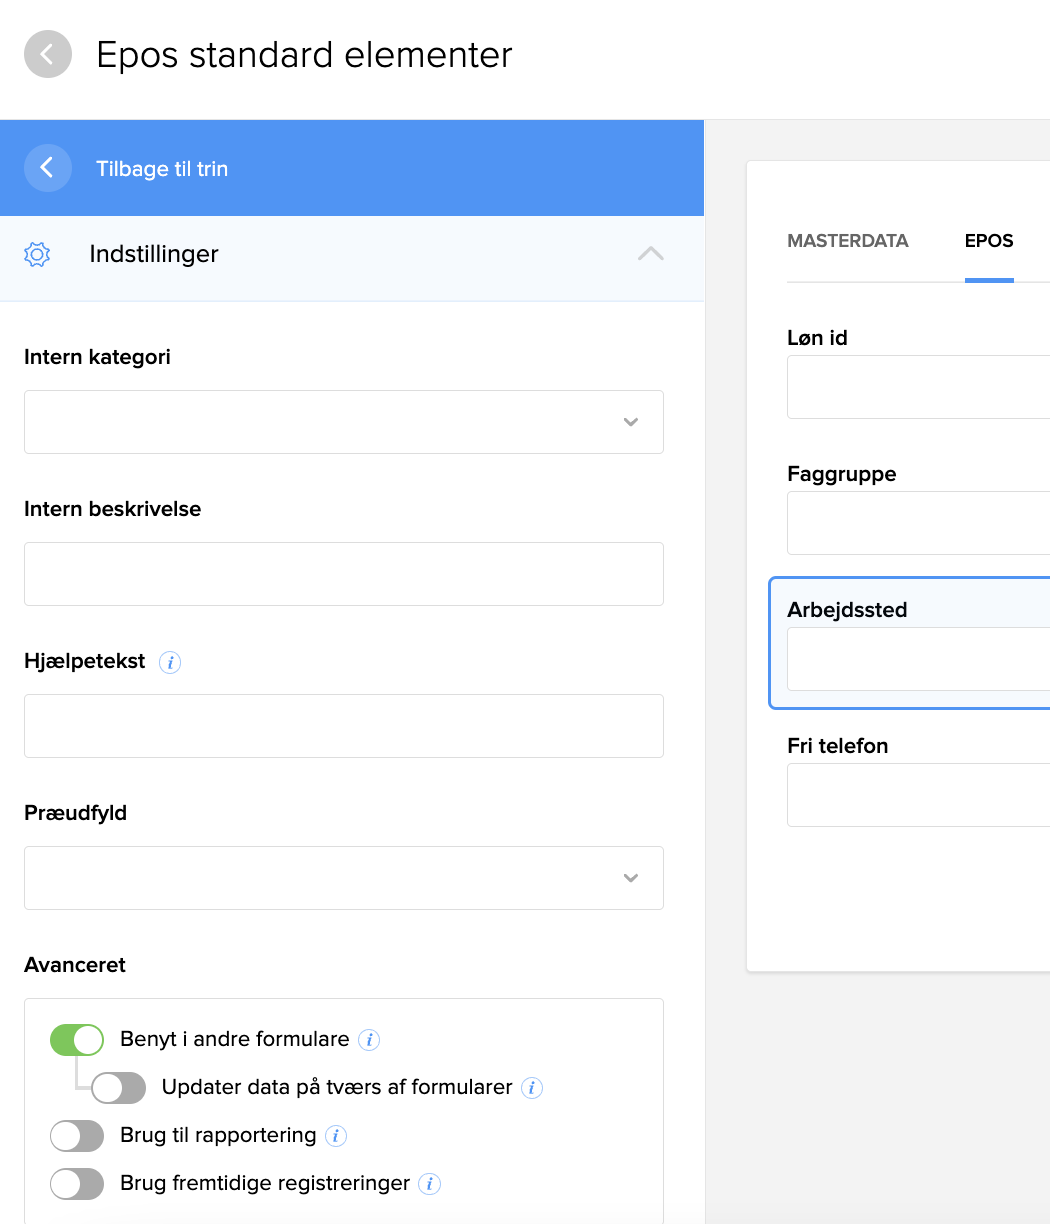Click the Intern beskrivelse text field
The height and width of the screenshot is (1224, 1050).
pyautogui.click(x=343, y=574)
